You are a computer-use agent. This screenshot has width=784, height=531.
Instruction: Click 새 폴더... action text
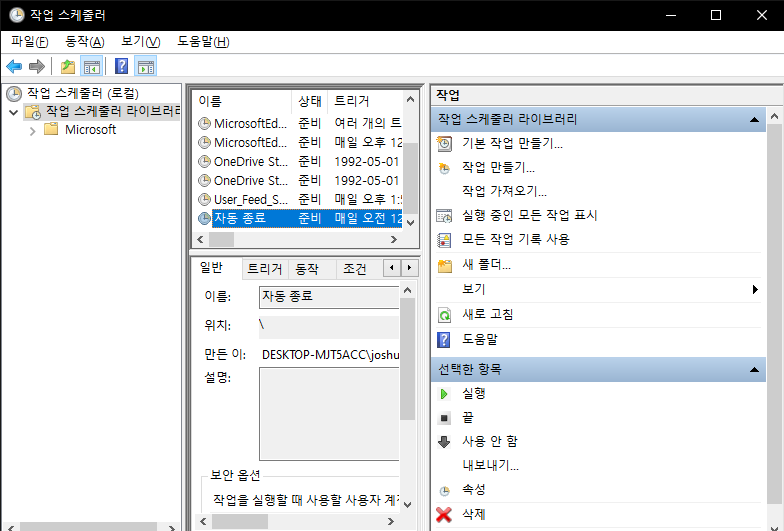tap(486, 264)
